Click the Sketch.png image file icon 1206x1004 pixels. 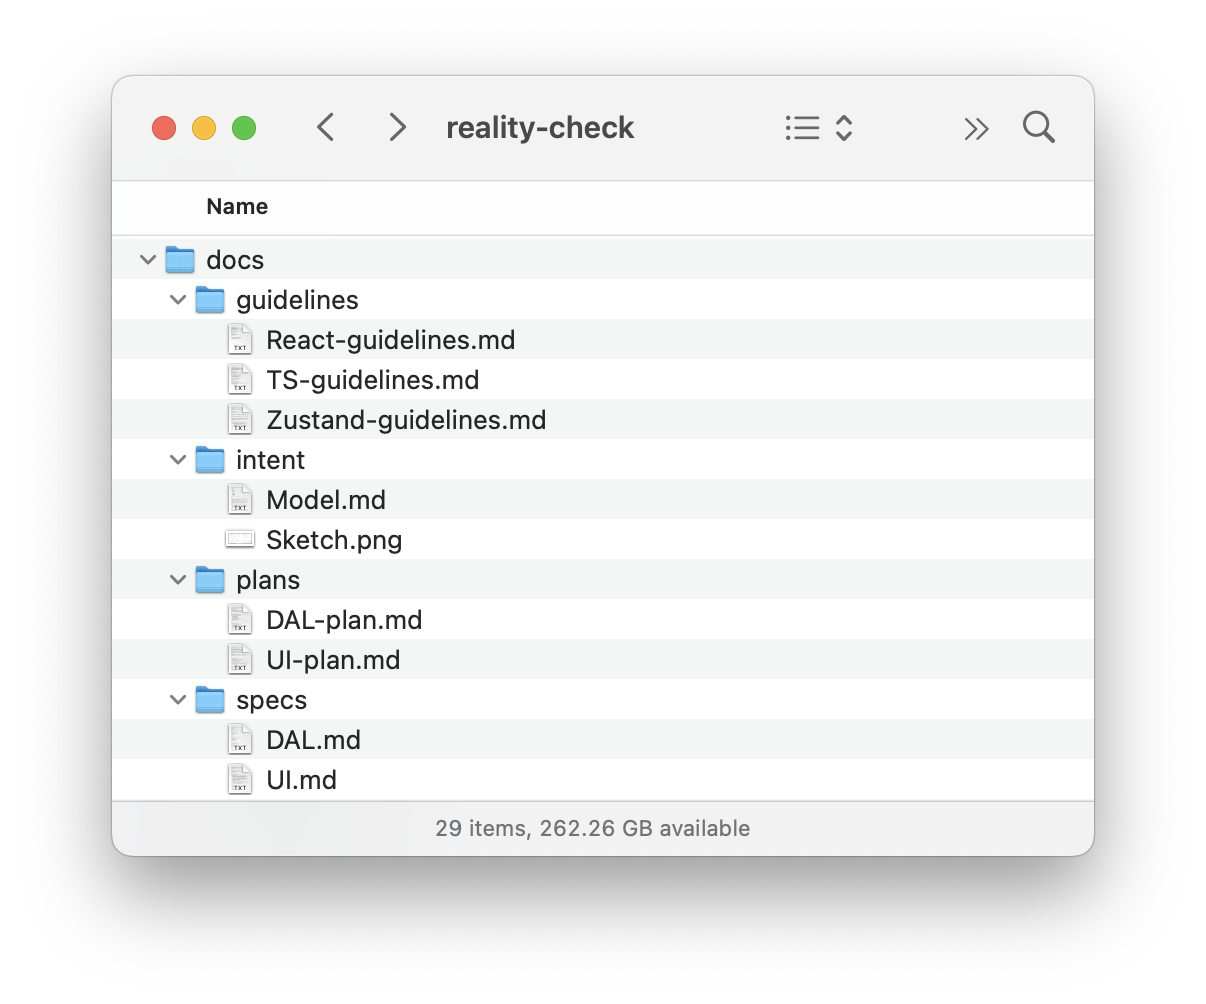point(239,539)
